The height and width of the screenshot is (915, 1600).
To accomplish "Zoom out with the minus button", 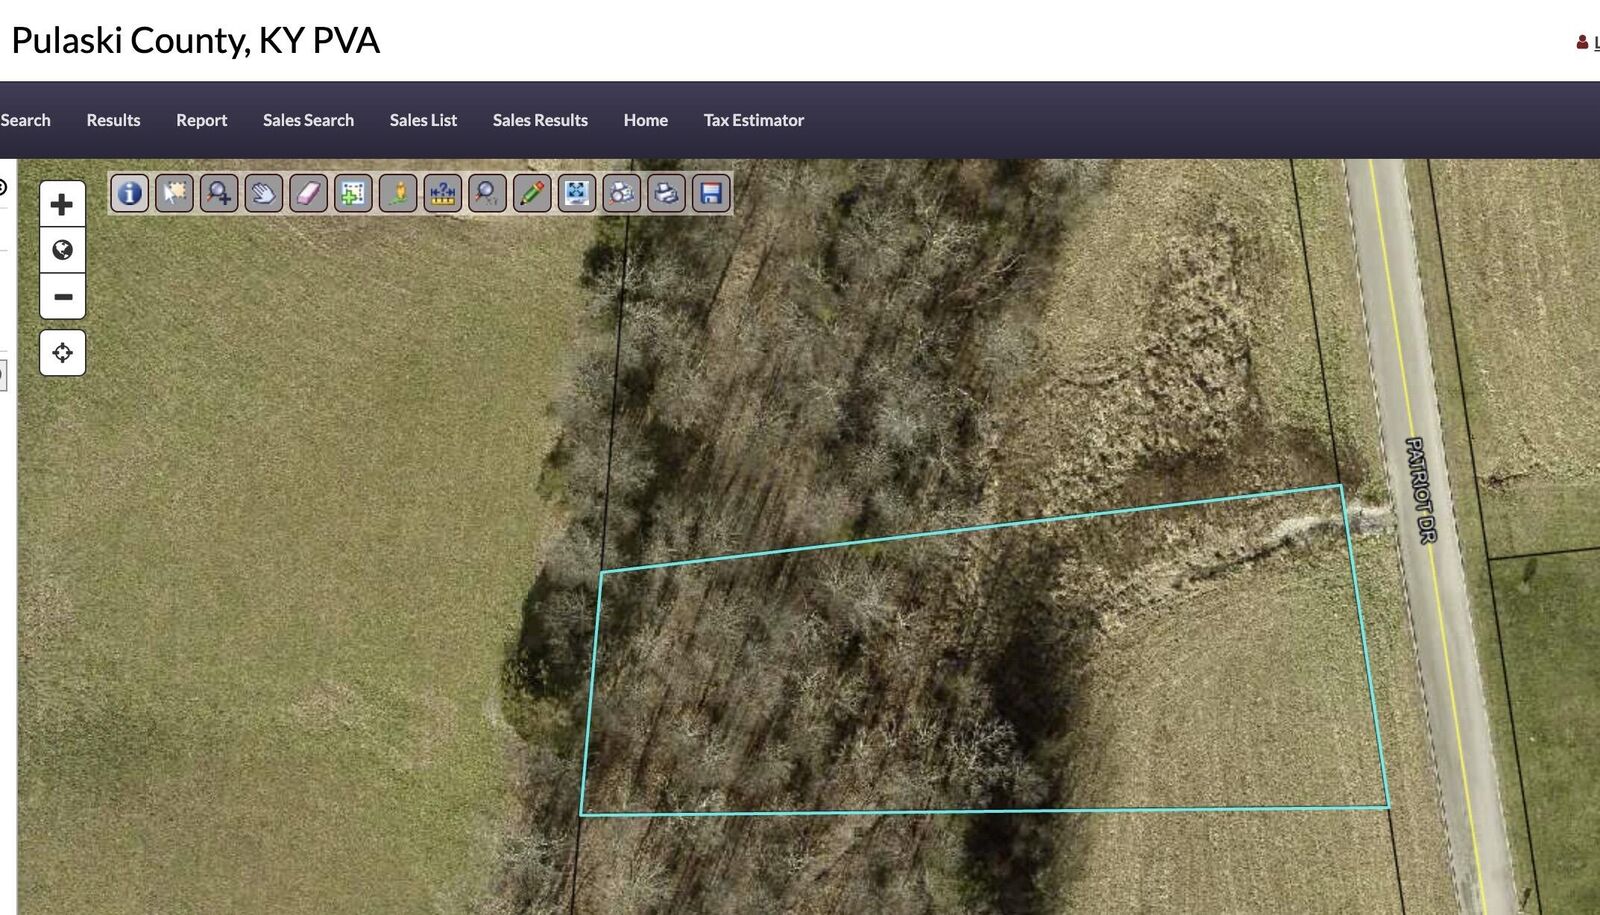I will coord(62,296).
